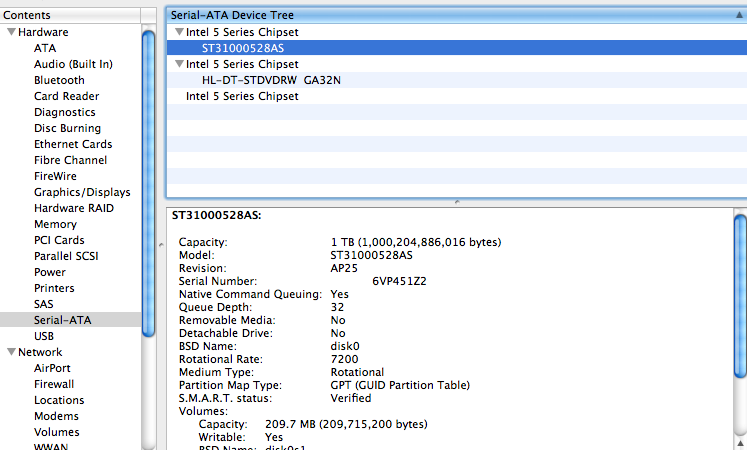Click the ST31000528AS details heading
The width and height of the screenshot is (747, 450).
(x=217, y=215)
